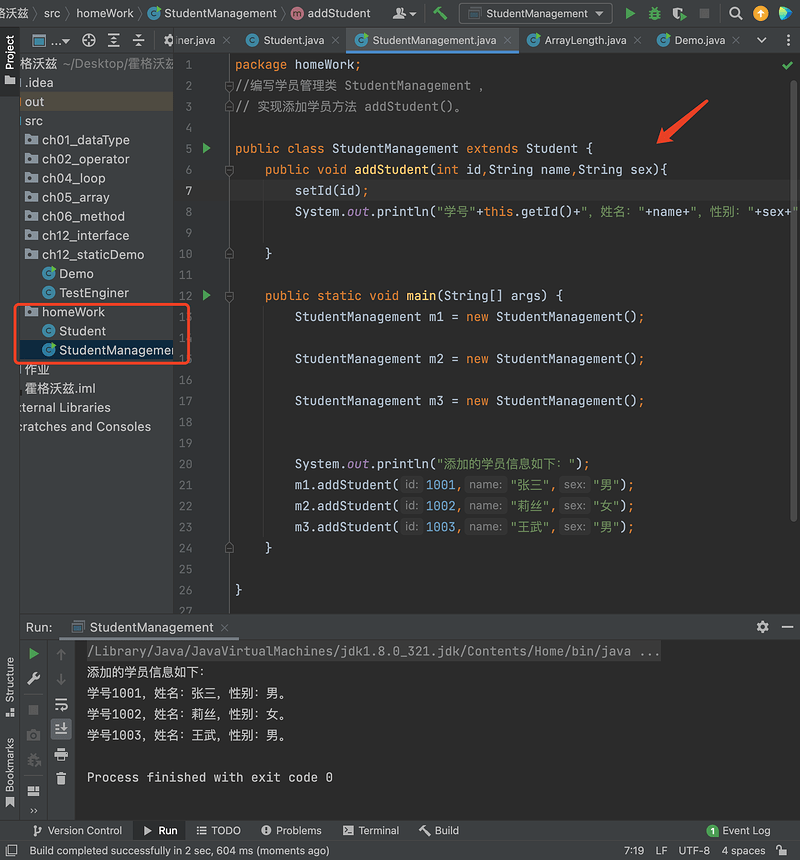Close the ArrayLength.java tab
The image size is (800, 860).
pyautogui.click(x=637, y=40)
